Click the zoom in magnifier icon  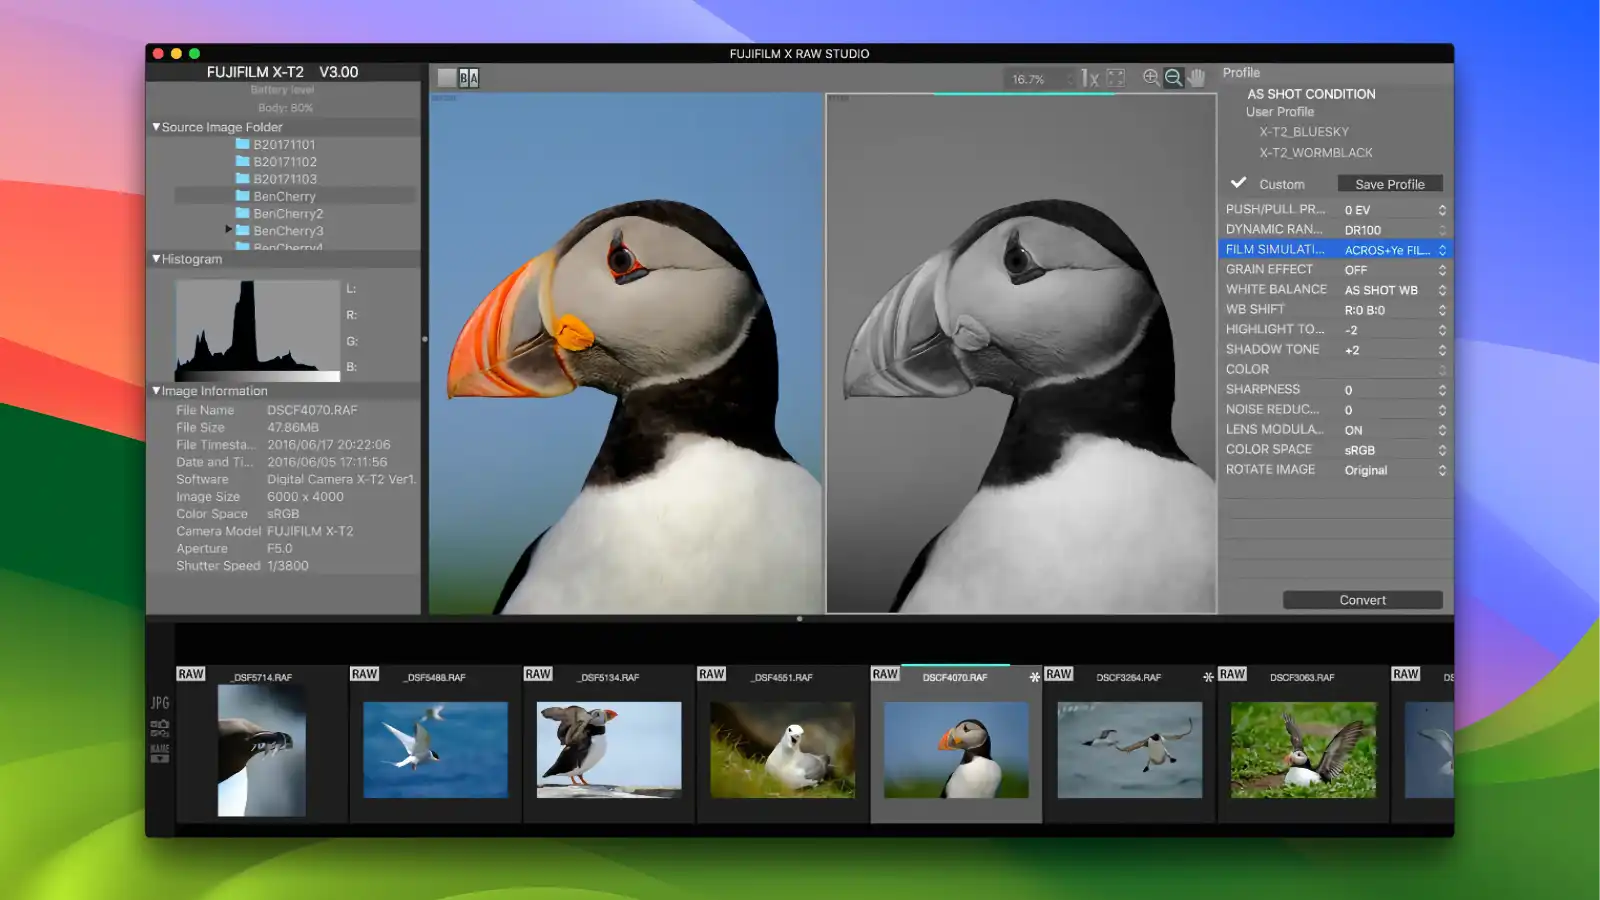[1151, 78]
